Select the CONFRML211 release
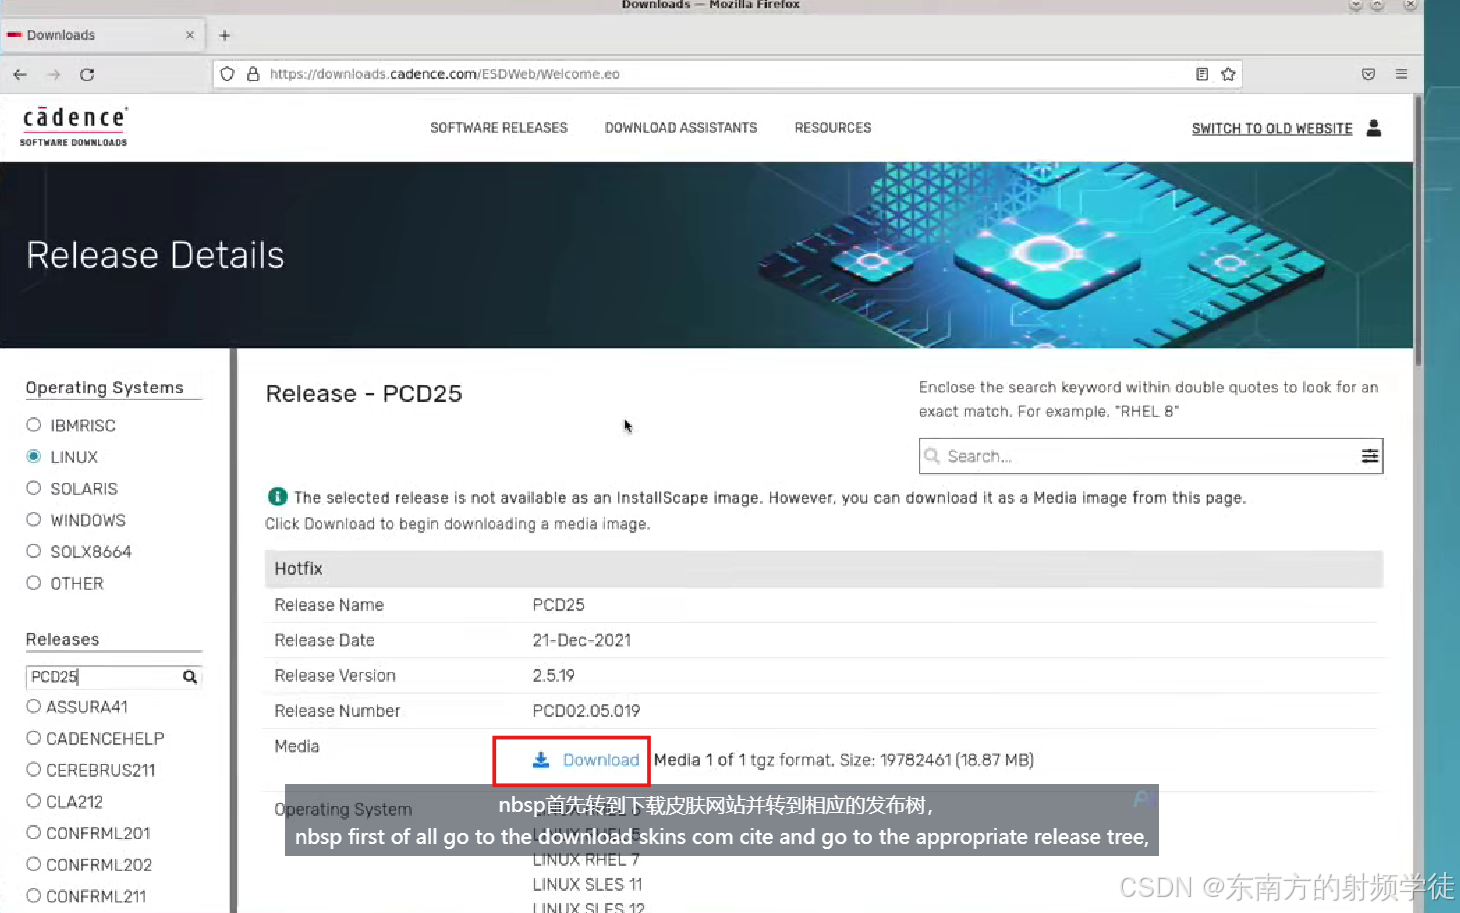This screenshot has height=913, width=1460. (34, 896)
